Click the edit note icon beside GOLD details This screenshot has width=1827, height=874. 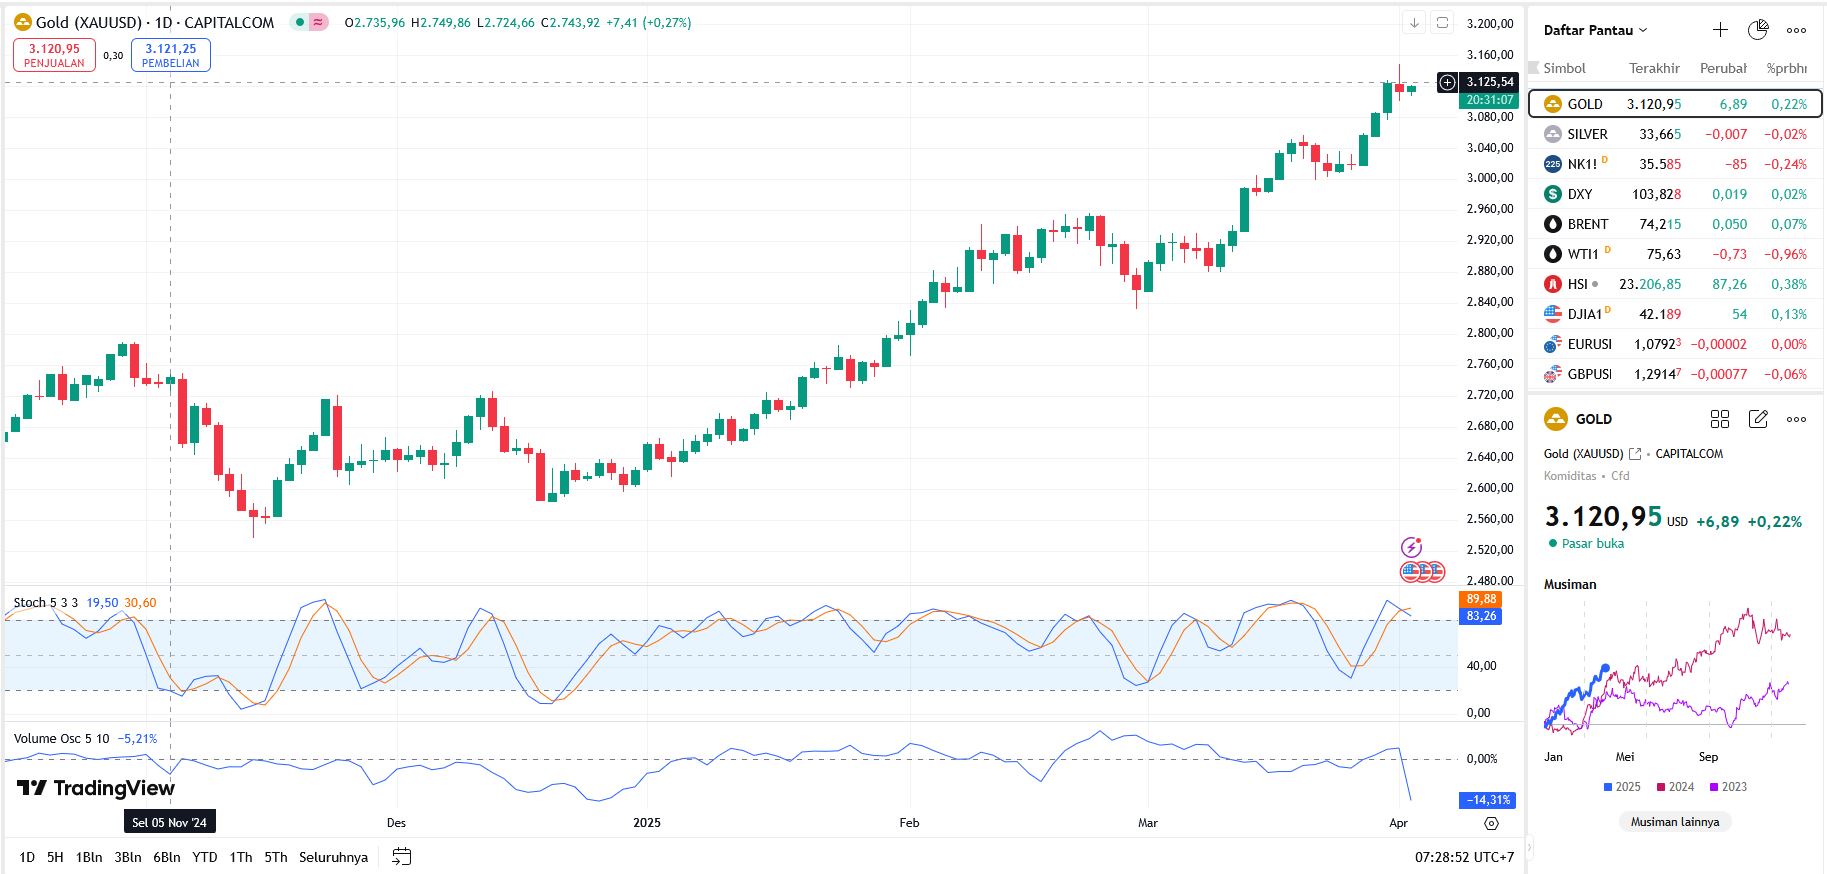pyautogui.click(x=1758, y=419)
